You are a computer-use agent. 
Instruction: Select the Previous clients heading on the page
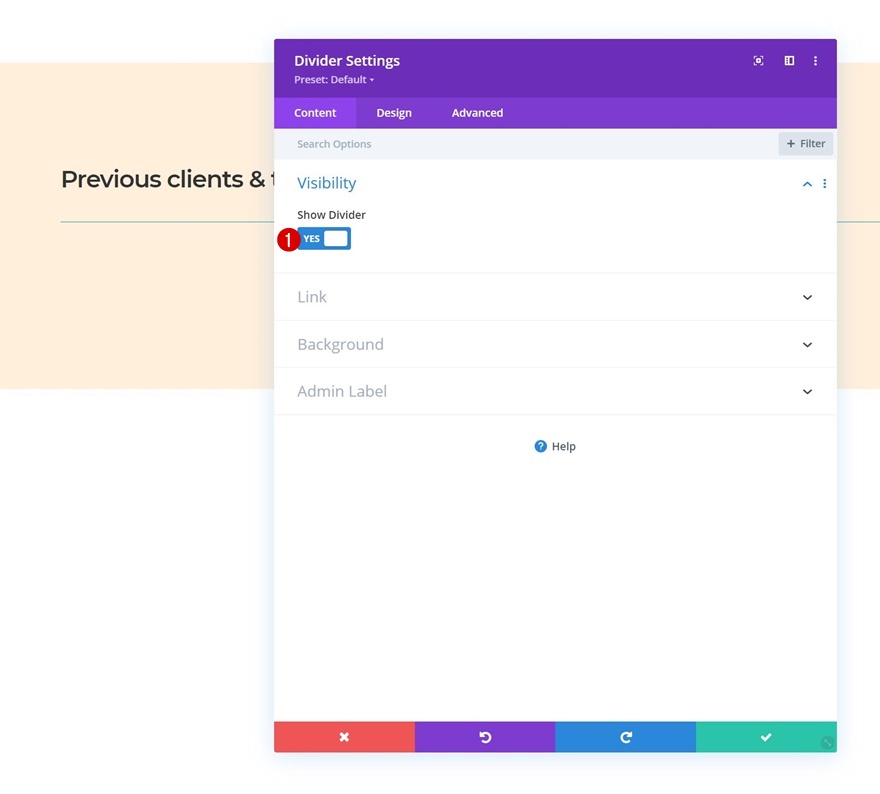coord(167,179)
